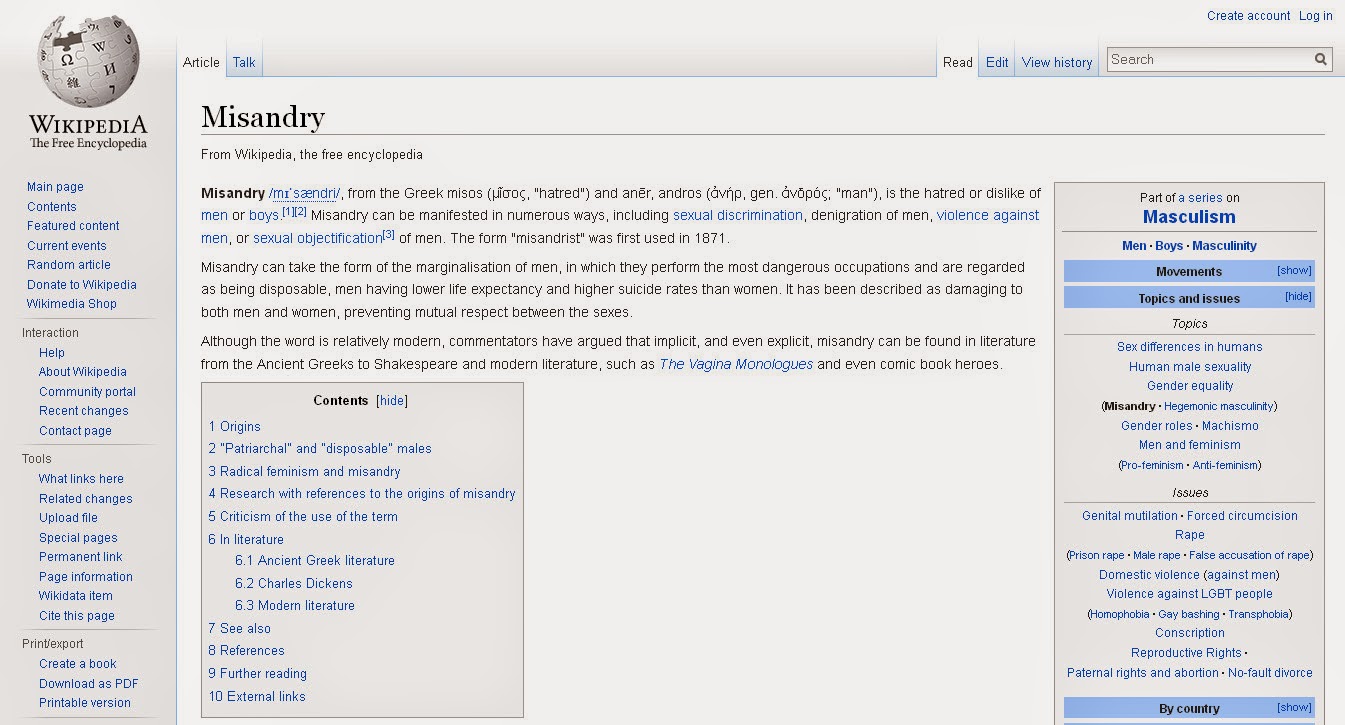The height and width of the screenshot is (725, 1345).
Task: Click into the Search input field
Action: (x=1210, y=60)
